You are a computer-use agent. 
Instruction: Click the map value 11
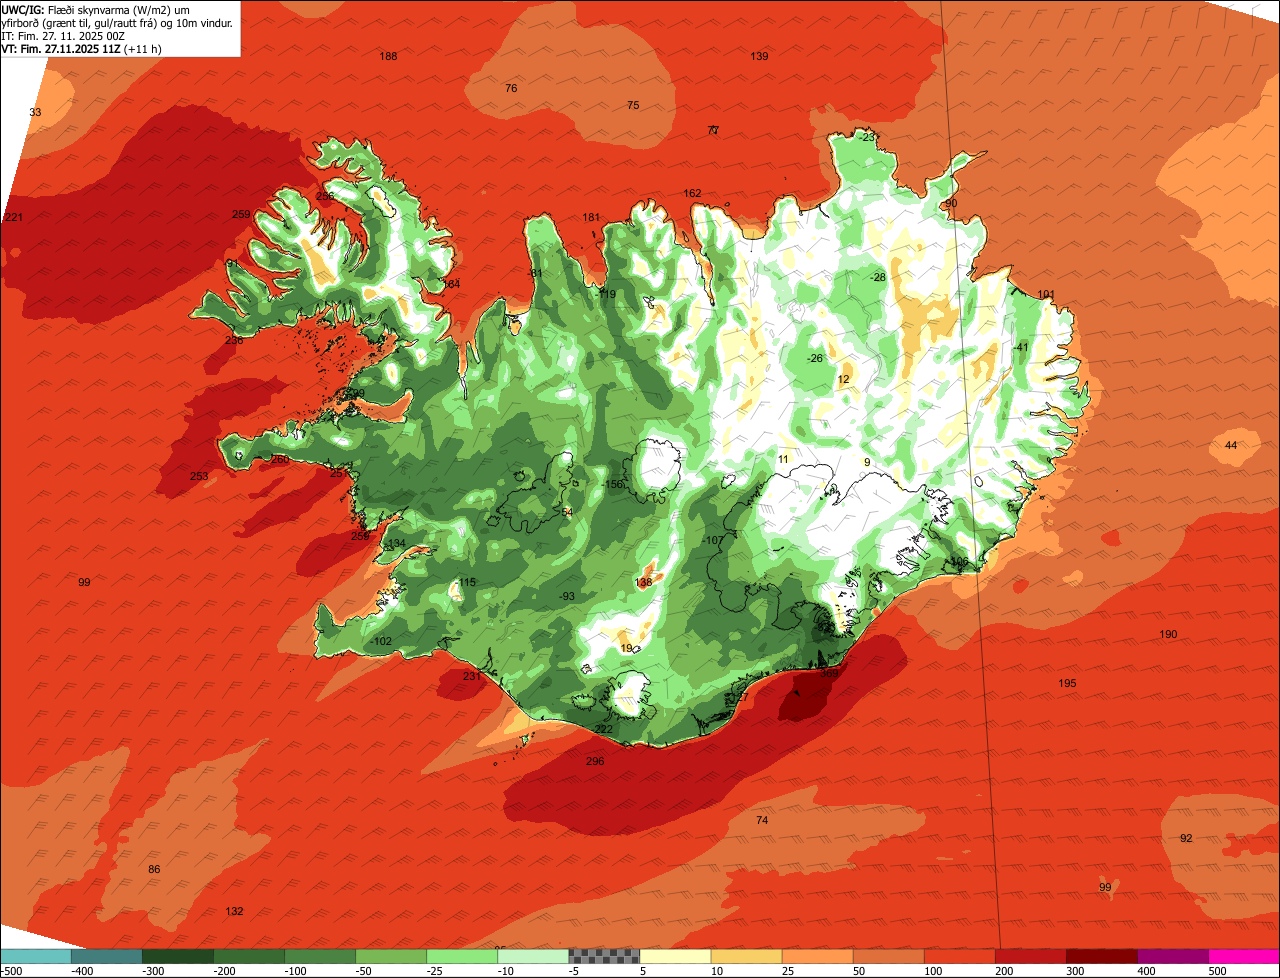tap(783, 459)
